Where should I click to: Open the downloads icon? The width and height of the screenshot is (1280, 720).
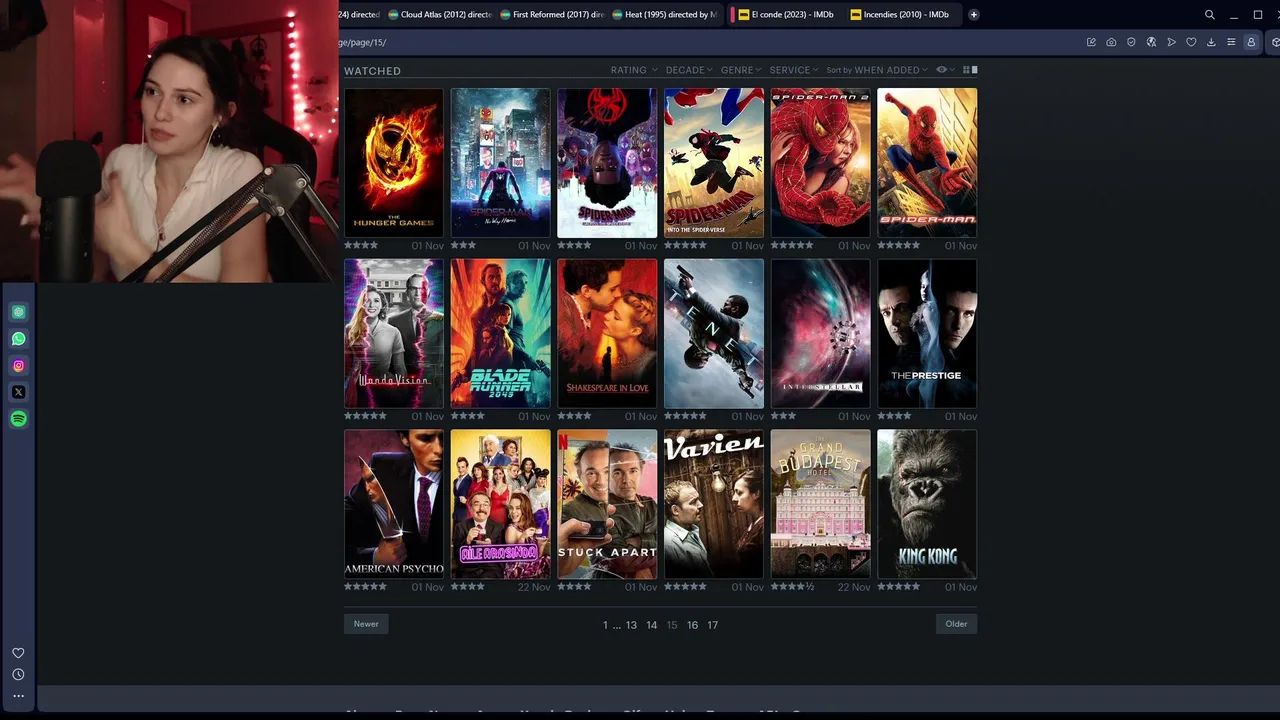click(1211, 42)
